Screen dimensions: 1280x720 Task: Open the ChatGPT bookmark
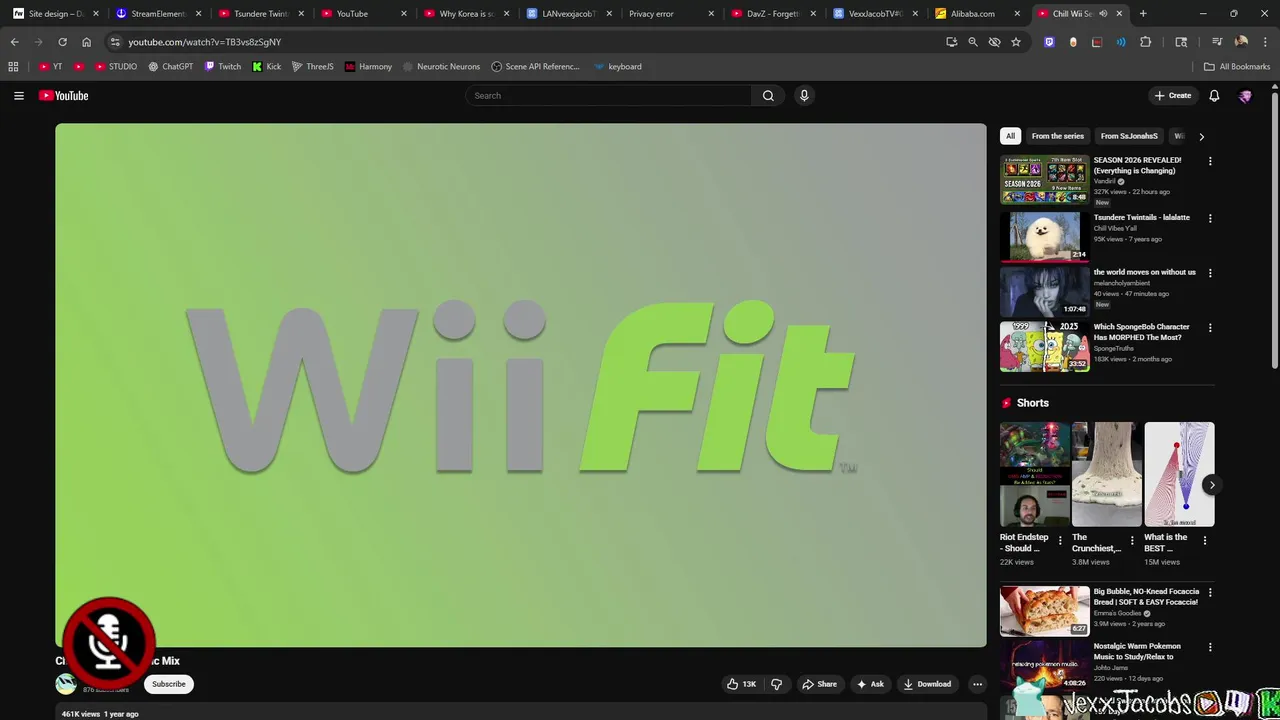171,67
